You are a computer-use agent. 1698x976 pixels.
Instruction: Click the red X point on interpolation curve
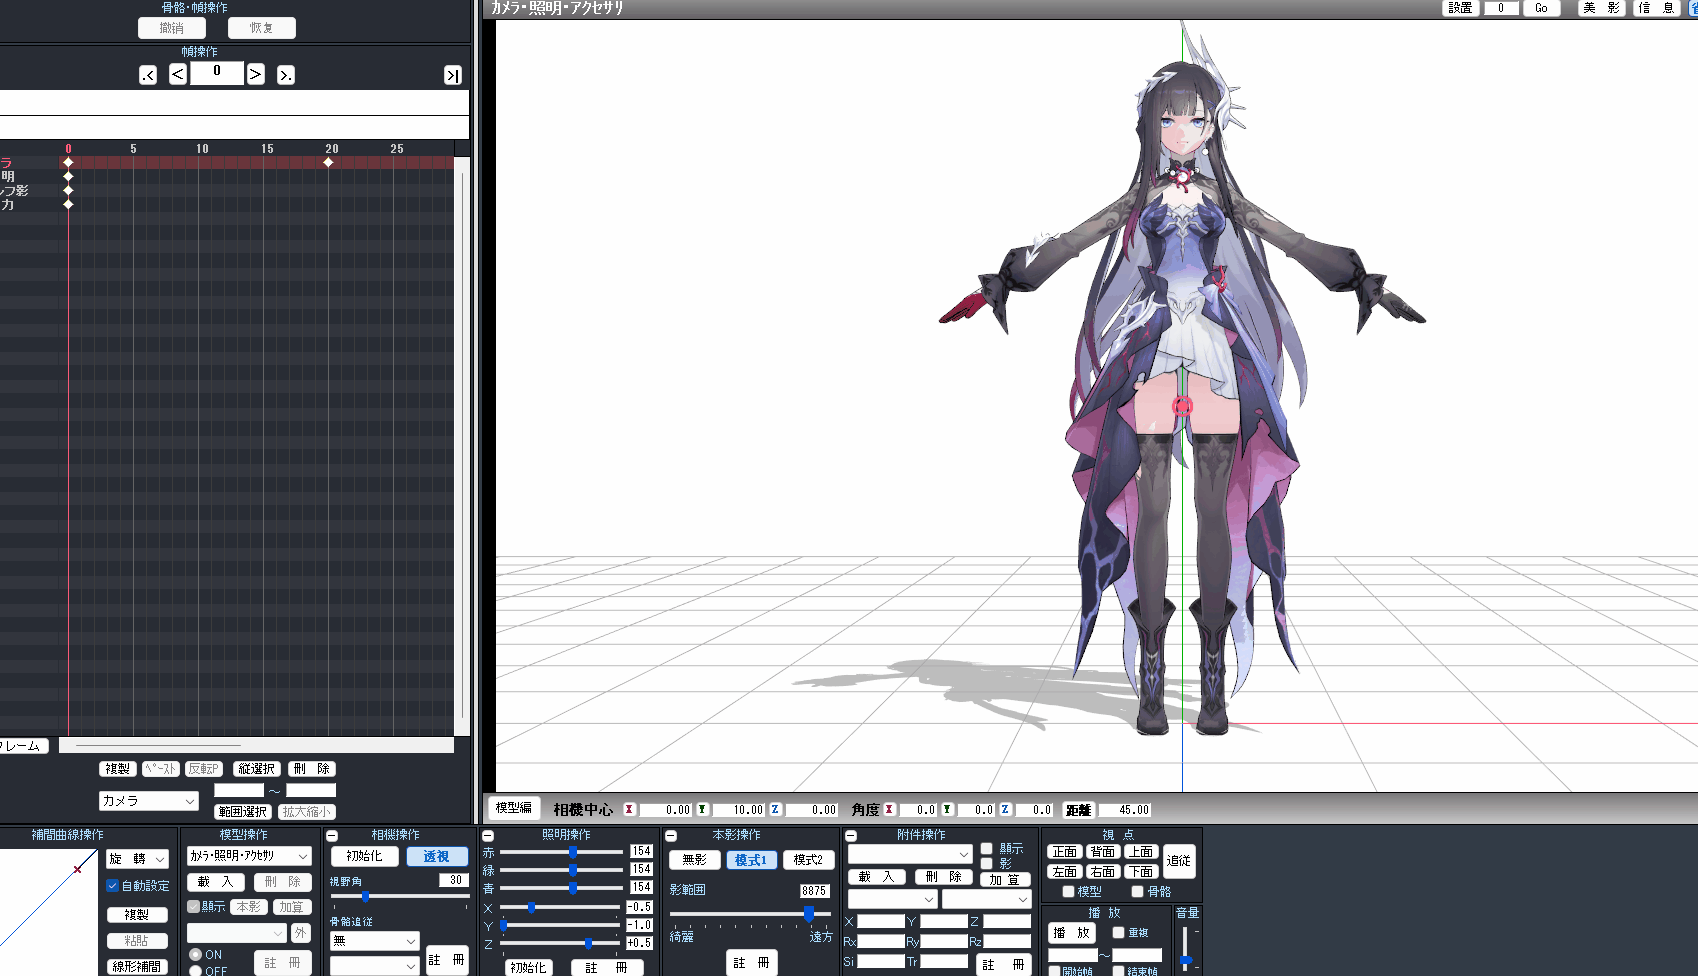tap(77, 869)
